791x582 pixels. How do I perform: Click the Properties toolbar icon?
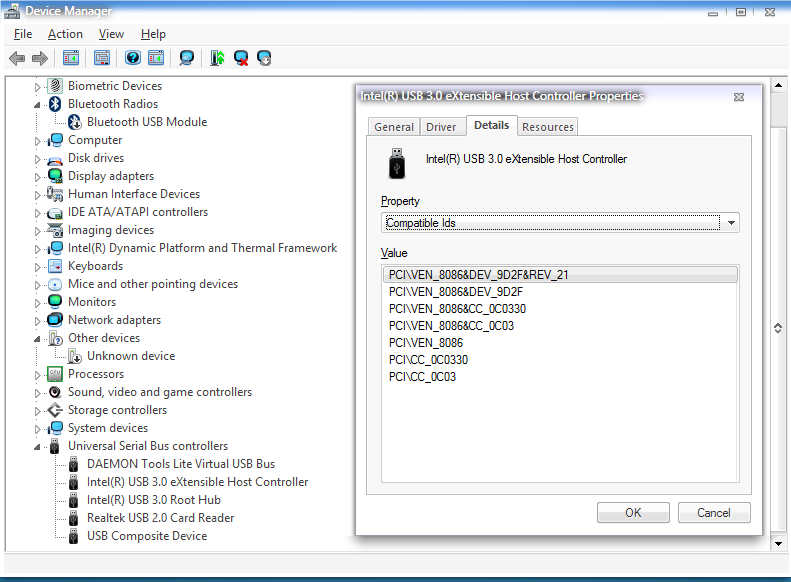101,58
